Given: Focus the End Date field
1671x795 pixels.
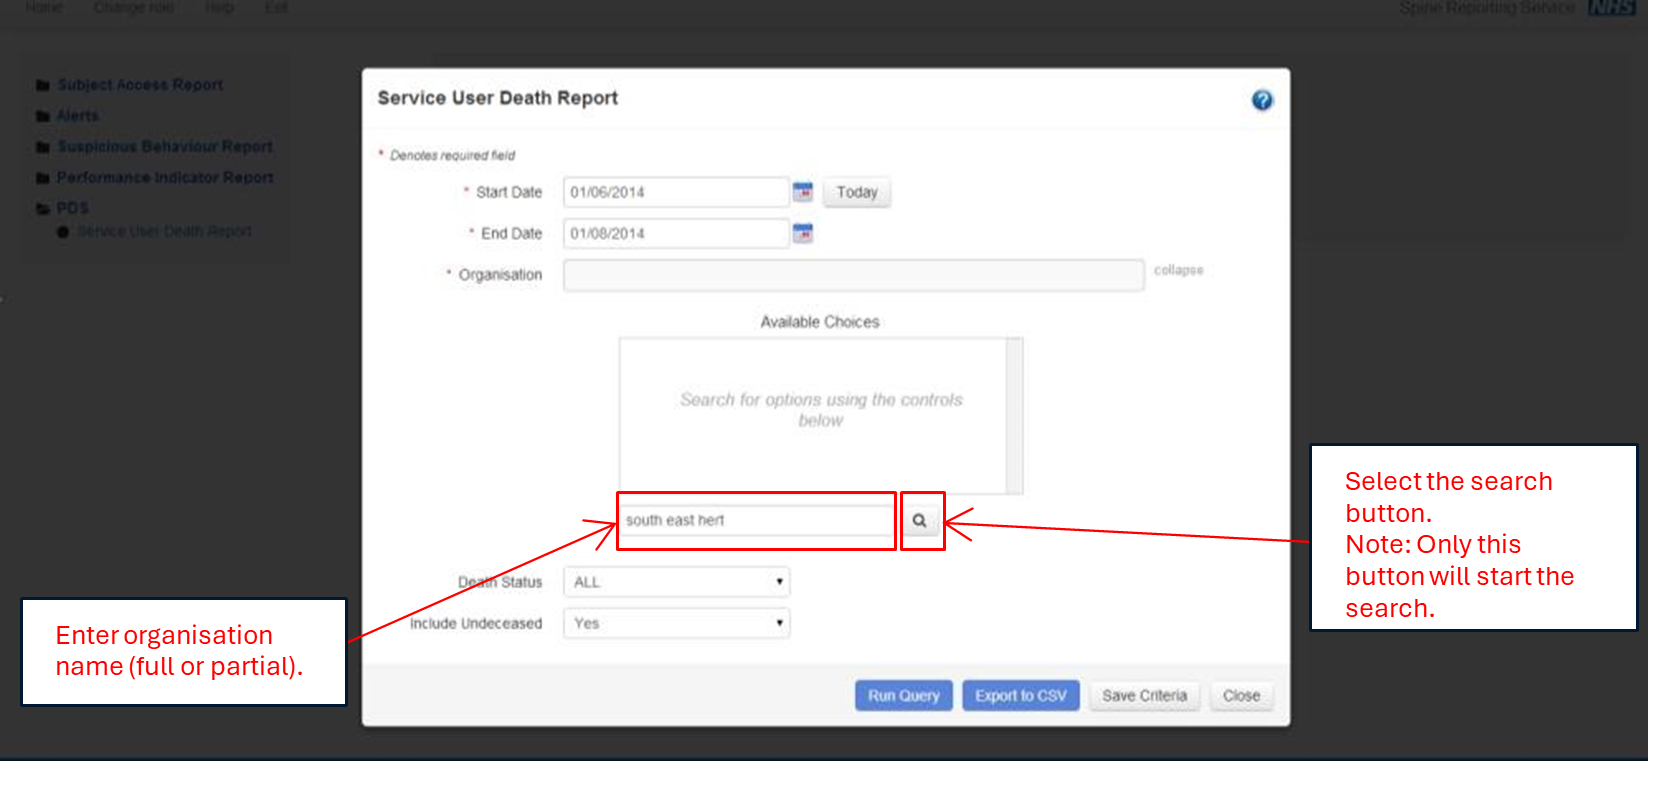Looking at the screenshot, I should coord(676,233).
